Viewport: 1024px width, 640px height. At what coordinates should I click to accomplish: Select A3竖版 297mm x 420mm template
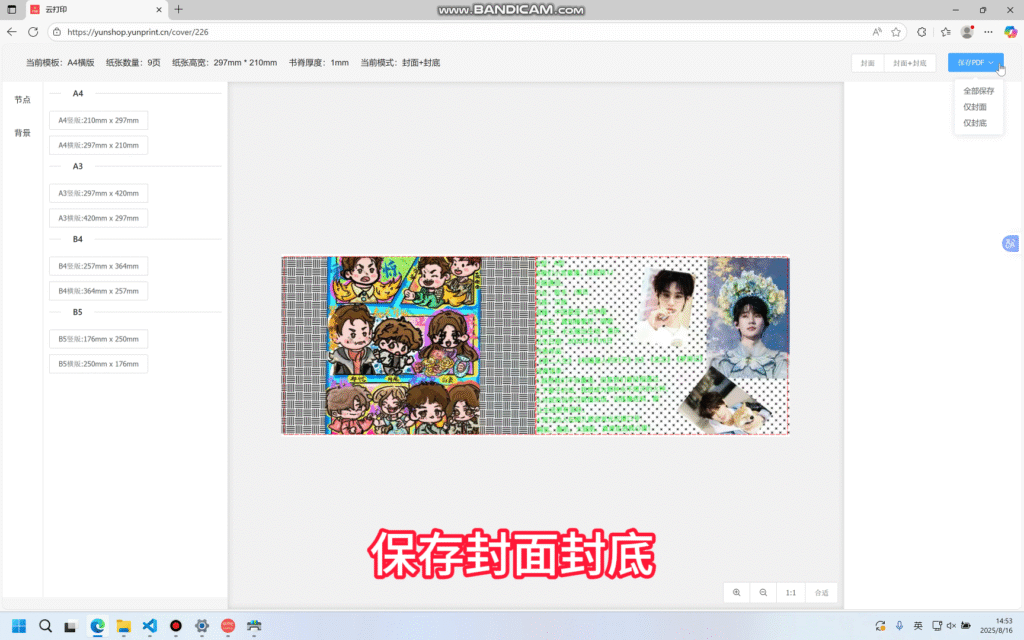[x=99, y=193]
